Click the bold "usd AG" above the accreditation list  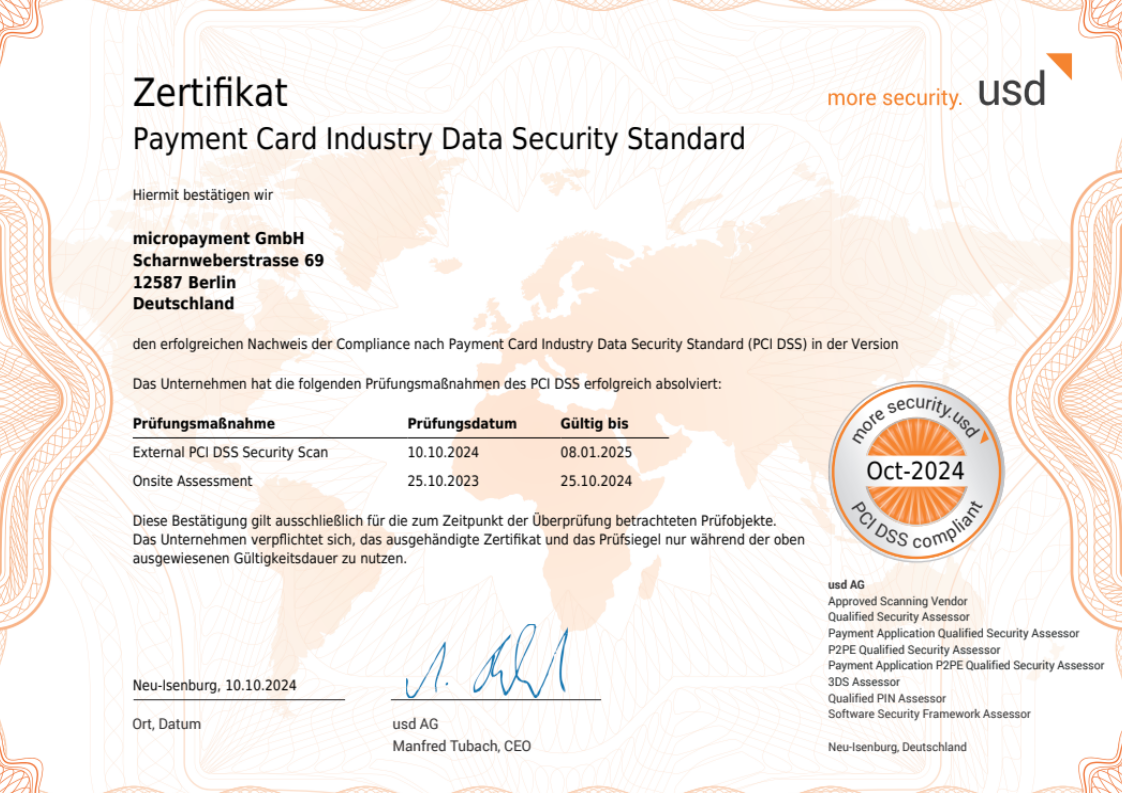847,585
